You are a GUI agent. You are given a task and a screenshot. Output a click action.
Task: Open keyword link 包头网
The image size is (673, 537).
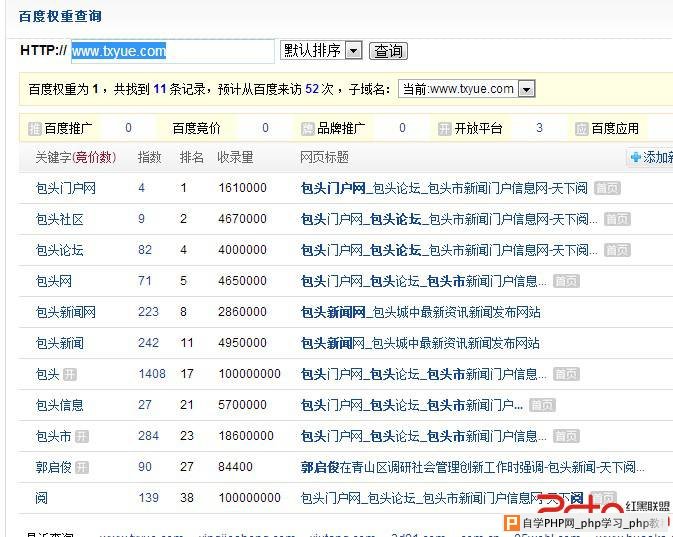(54, 281)
